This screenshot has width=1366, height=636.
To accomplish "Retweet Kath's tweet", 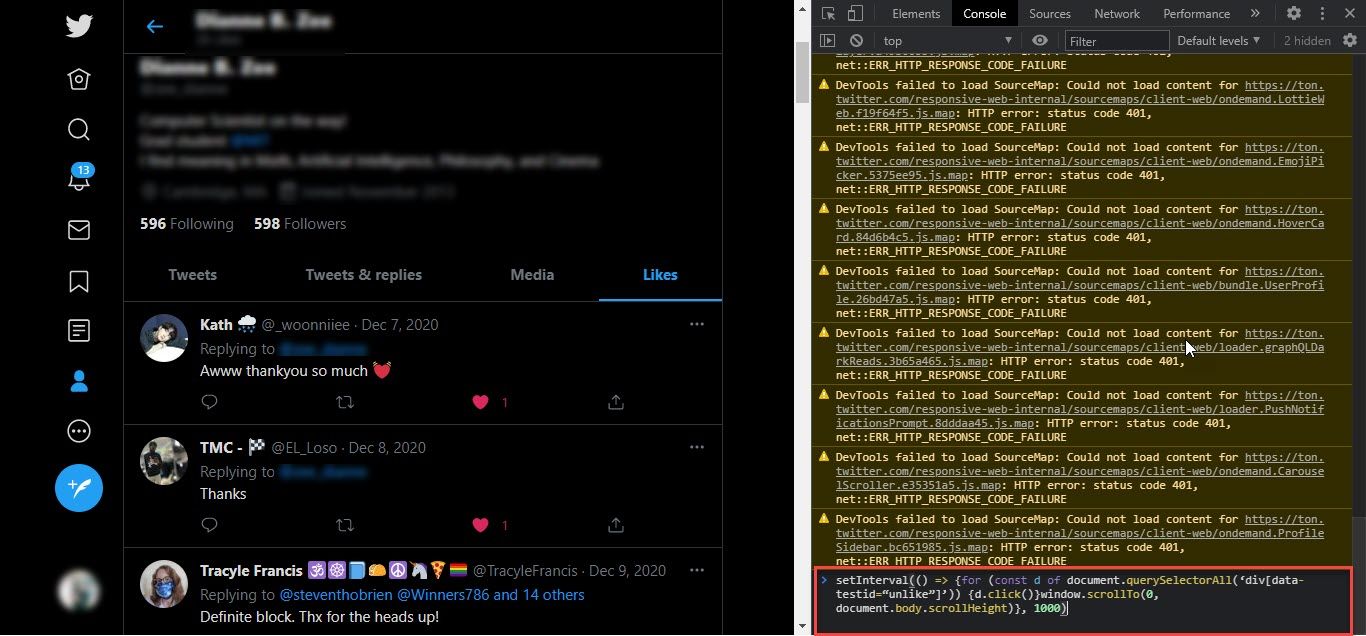I will [345, 402].
